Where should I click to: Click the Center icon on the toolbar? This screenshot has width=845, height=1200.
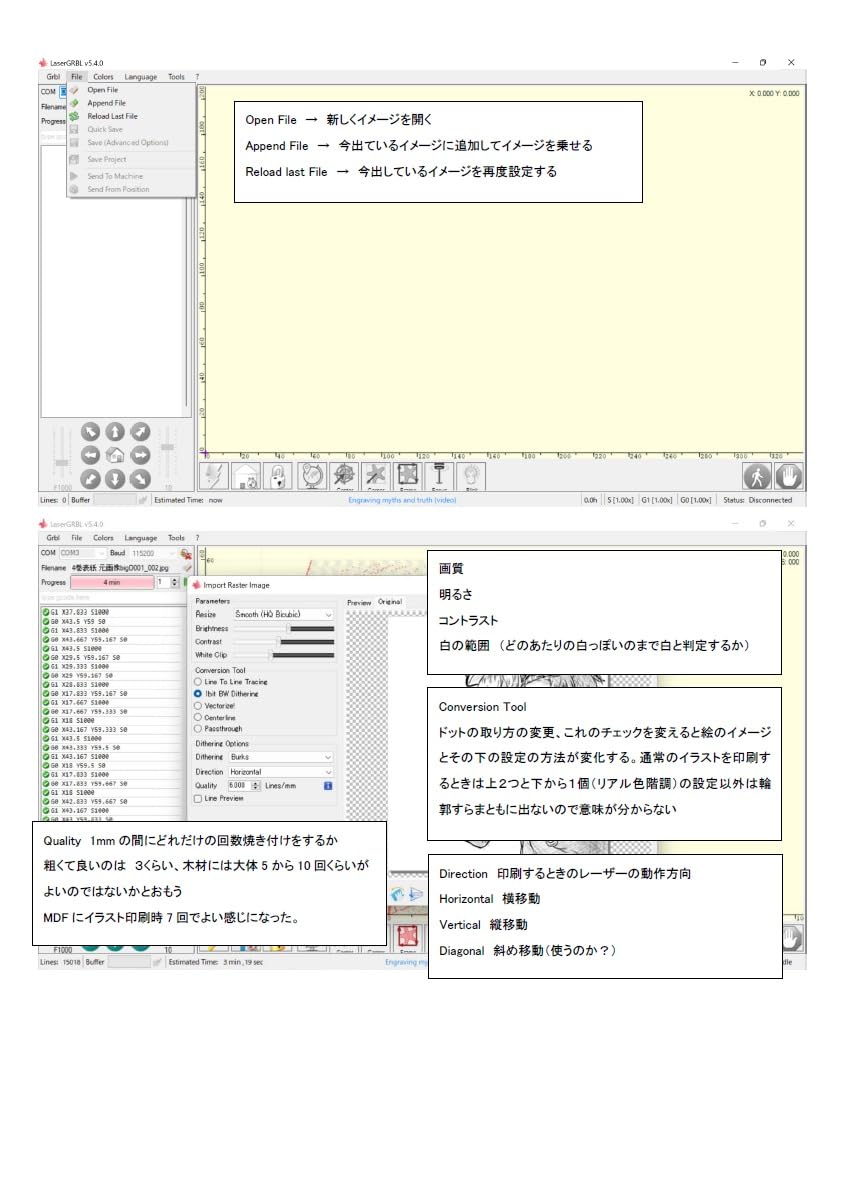click(345, 477)
